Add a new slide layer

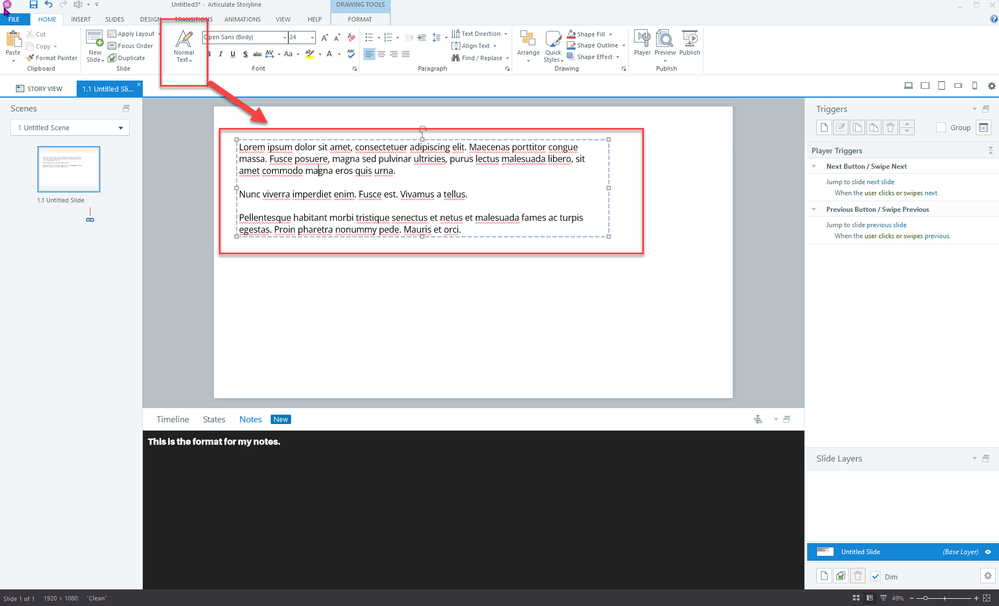pos(824,576)
